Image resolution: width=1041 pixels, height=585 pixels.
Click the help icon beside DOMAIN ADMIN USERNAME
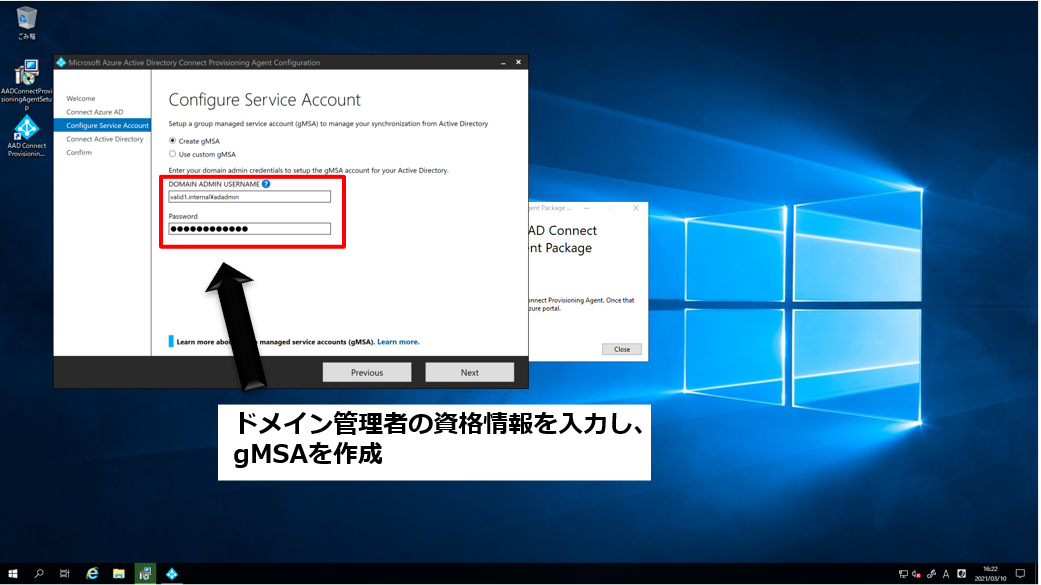pyautogui.click(x=266, y=184)
